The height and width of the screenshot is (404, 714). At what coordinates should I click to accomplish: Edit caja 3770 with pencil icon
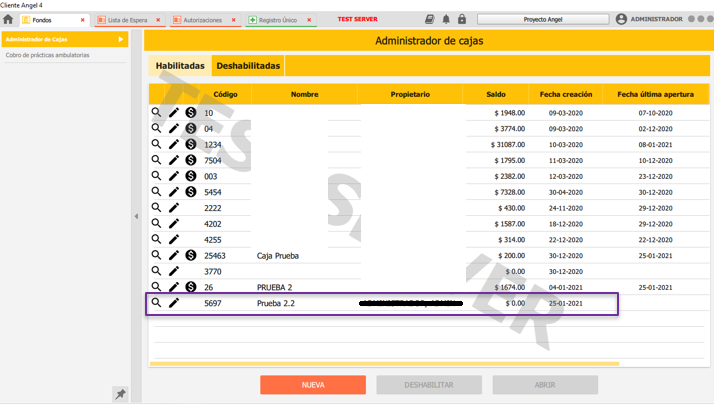(x=173, y=271)
